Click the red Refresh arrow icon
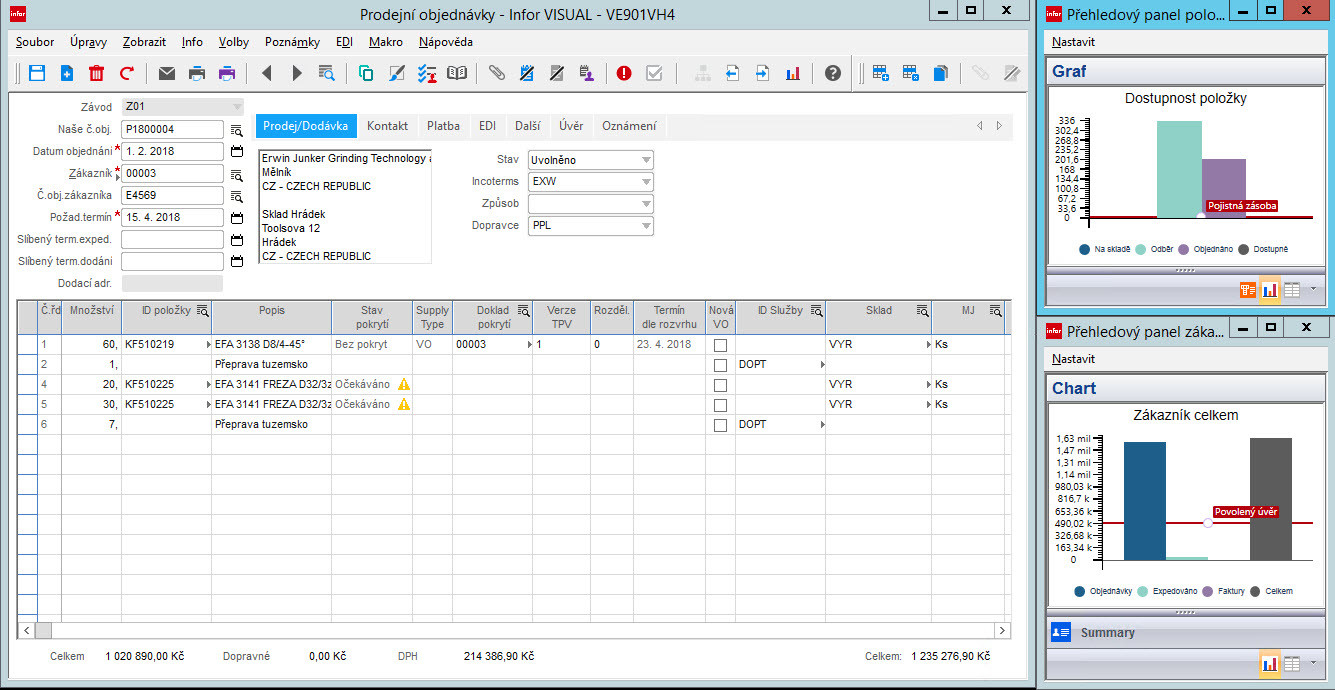The height and width of the screenshot is (690, 1335). 127,73
